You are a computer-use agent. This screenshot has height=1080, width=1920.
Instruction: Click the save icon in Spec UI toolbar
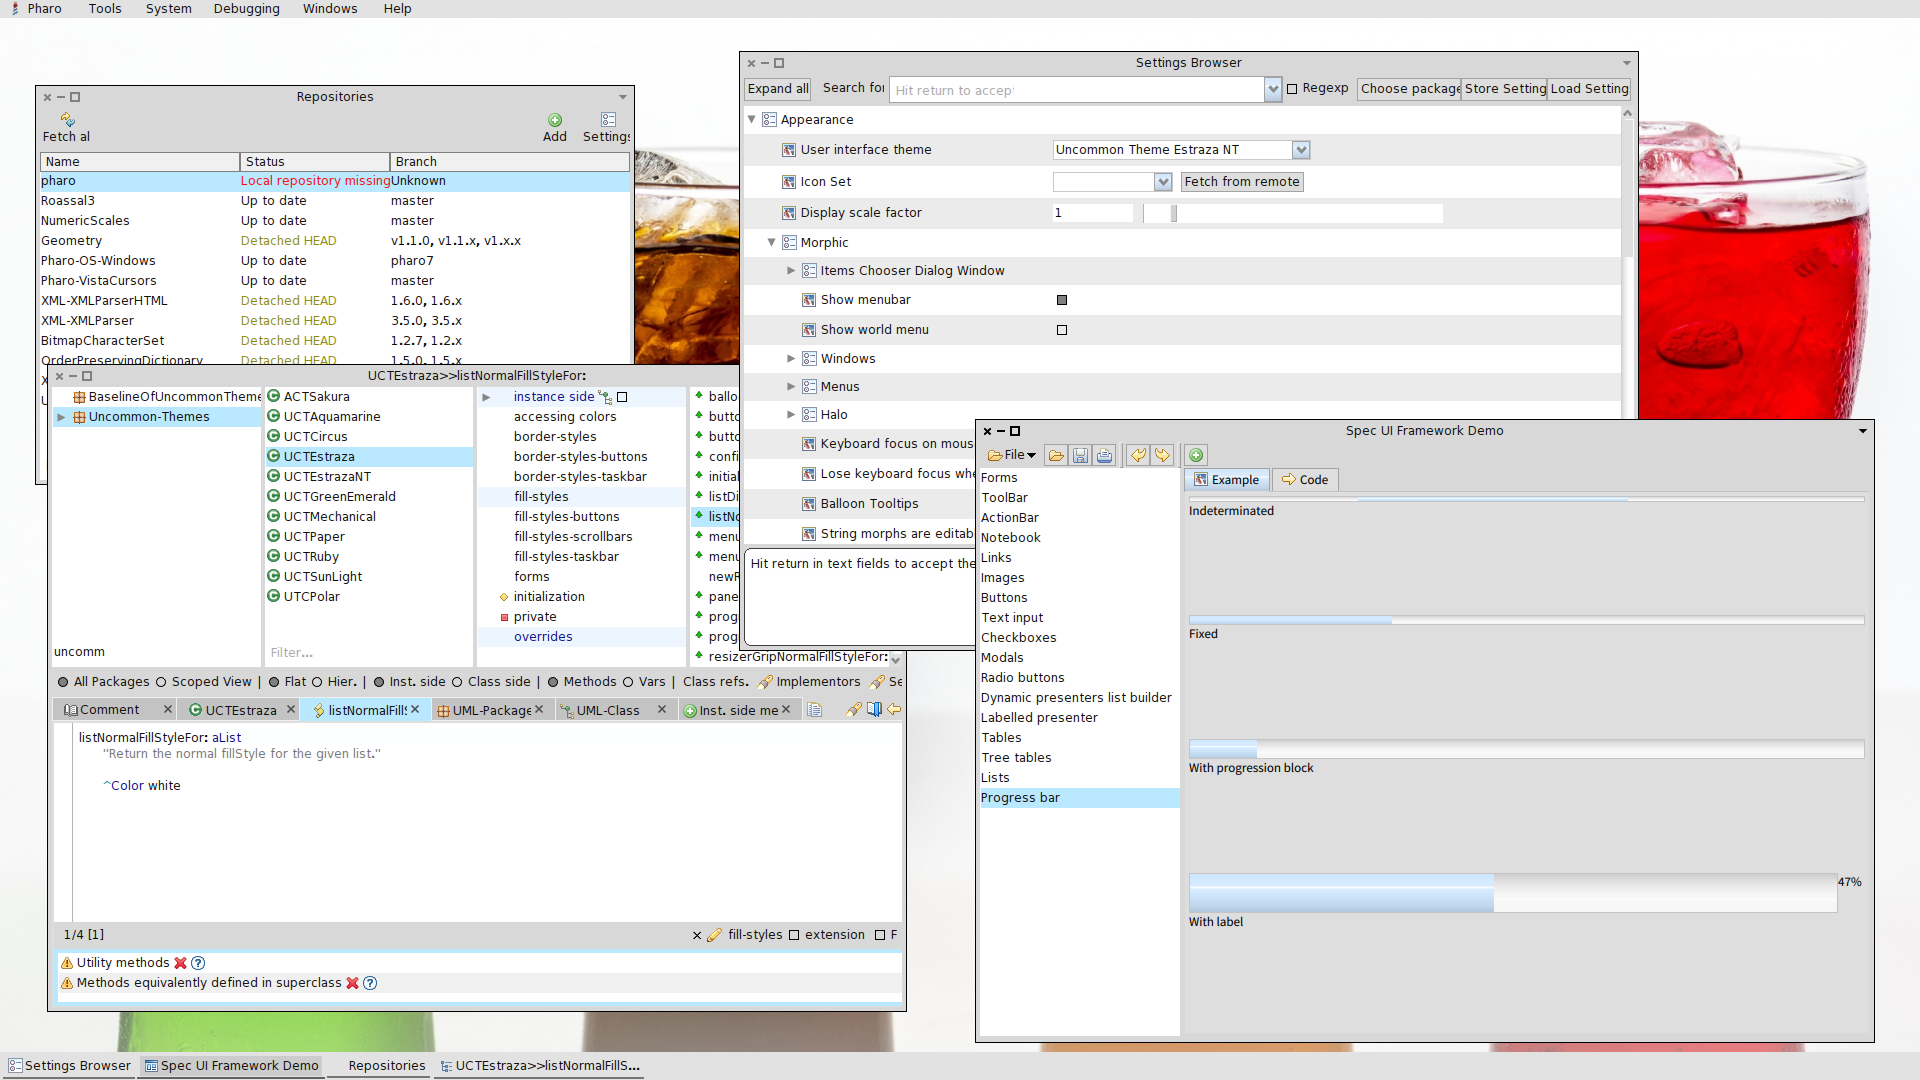pyautogui.click(x=1081, y=455)
